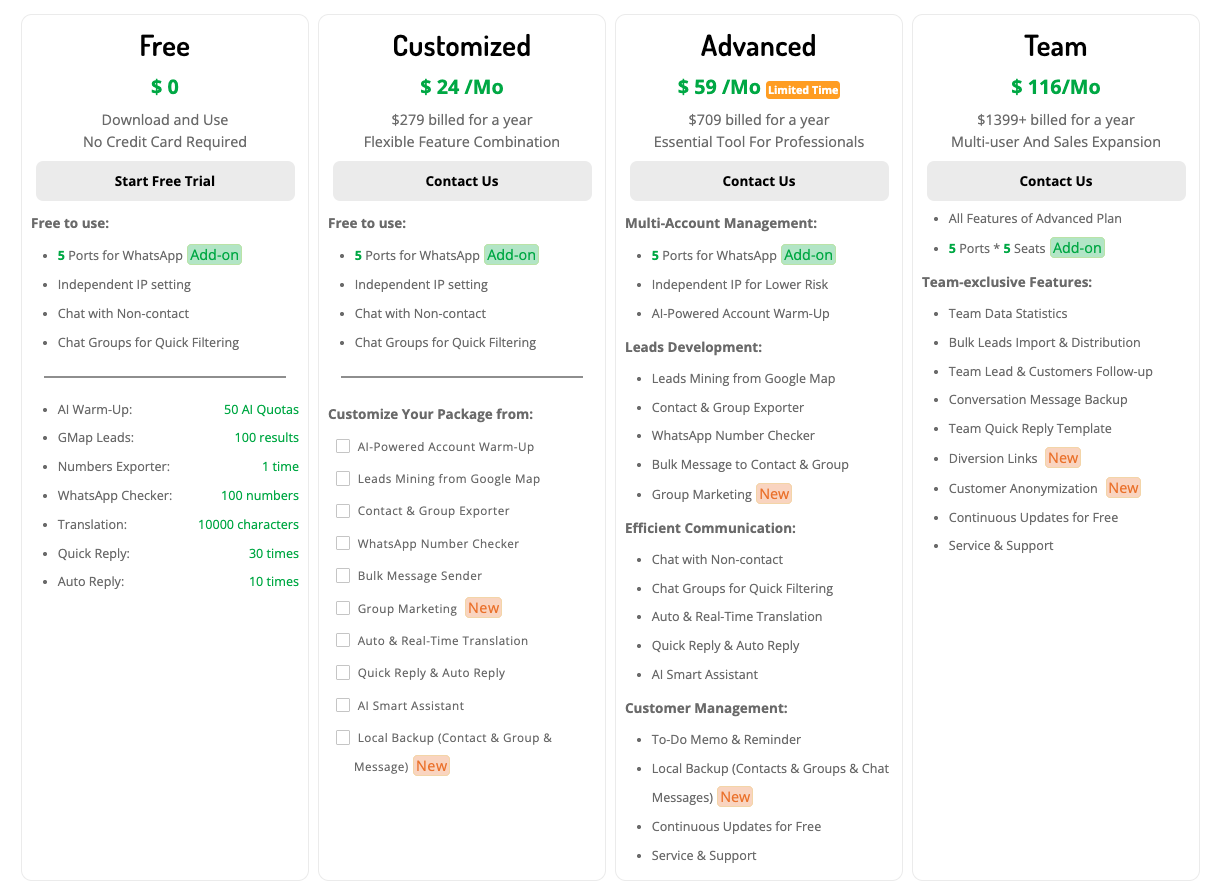Image resolution: width=1217 pixels, height=892 pixels.
Task: Click the Start Free Trial button
Action: click(x=165, y=181)
